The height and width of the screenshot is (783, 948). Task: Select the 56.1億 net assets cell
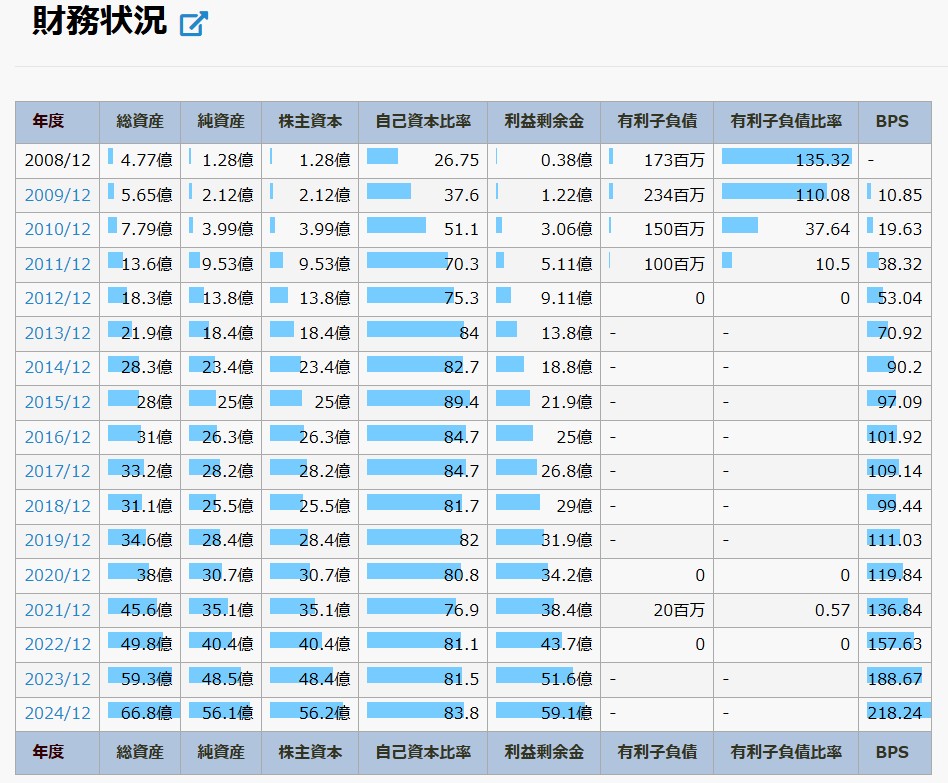pos(221,713)
